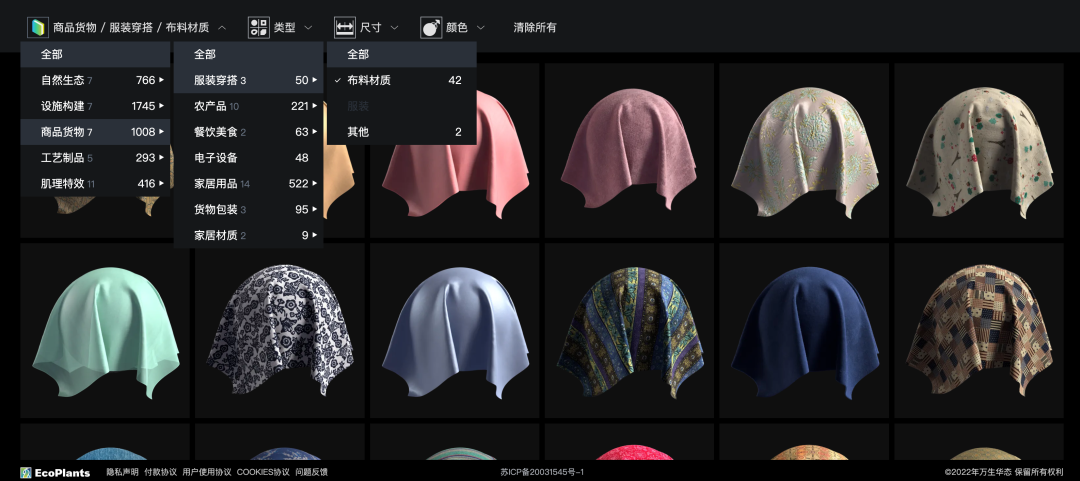This screenshot has height=481, width=1080.
Task: Select 家居材质 subcategory
Action: pyautogui.click(x=249, y=235)
